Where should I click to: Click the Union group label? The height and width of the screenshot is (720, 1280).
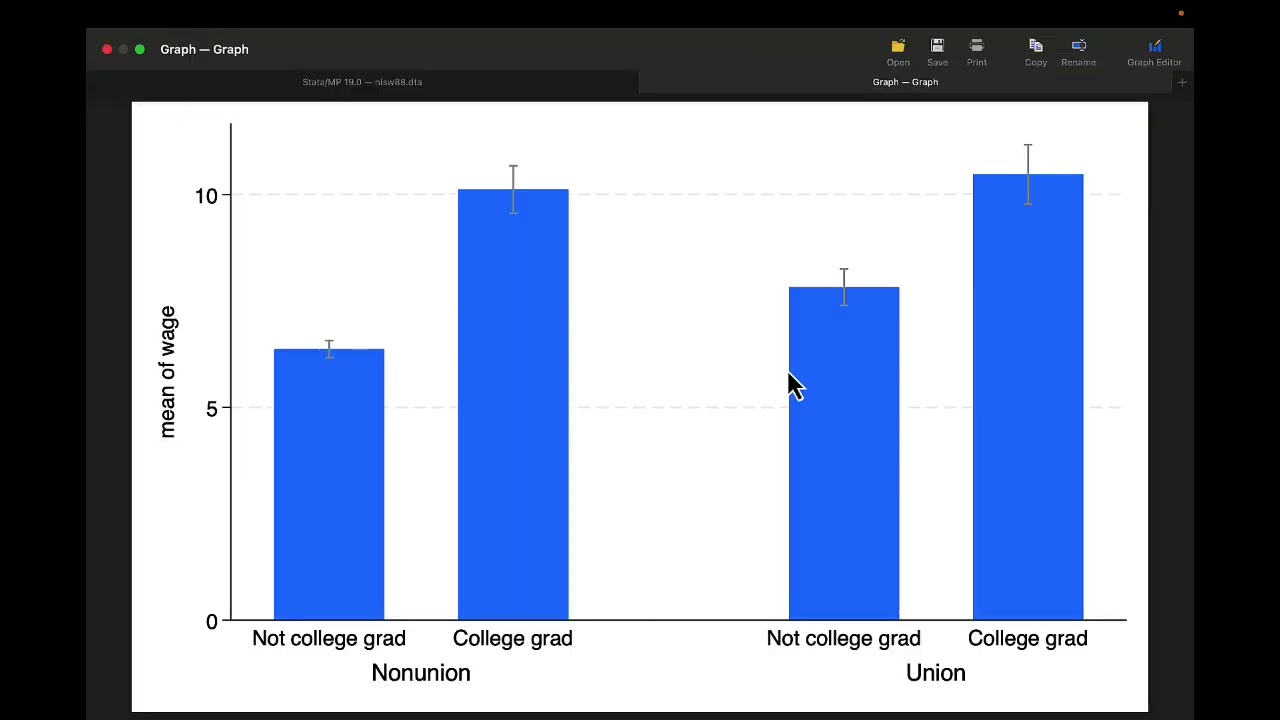point(936,673)
